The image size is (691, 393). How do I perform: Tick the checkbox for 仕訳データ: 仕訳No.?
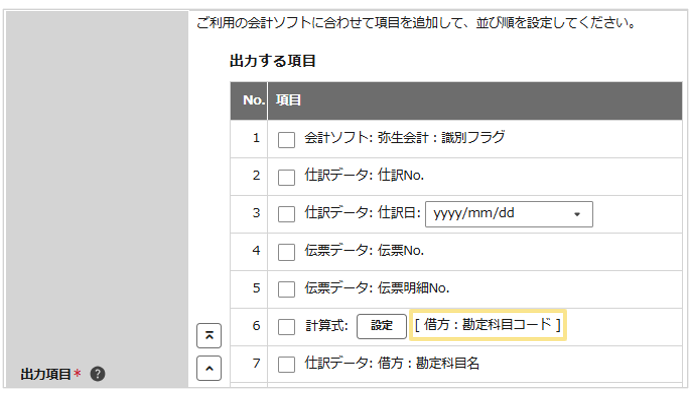click(x=286, y=178)
